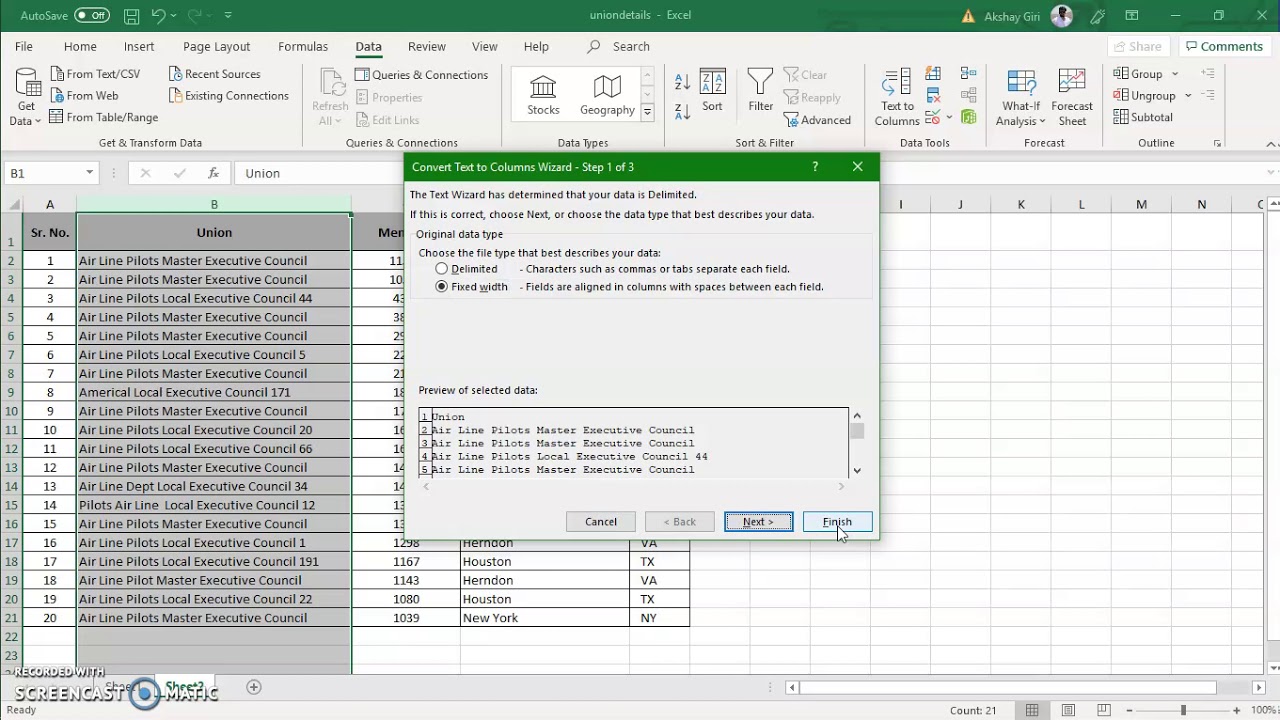
Task: Go to the Formulas tab
Action: tap(303, 46)
